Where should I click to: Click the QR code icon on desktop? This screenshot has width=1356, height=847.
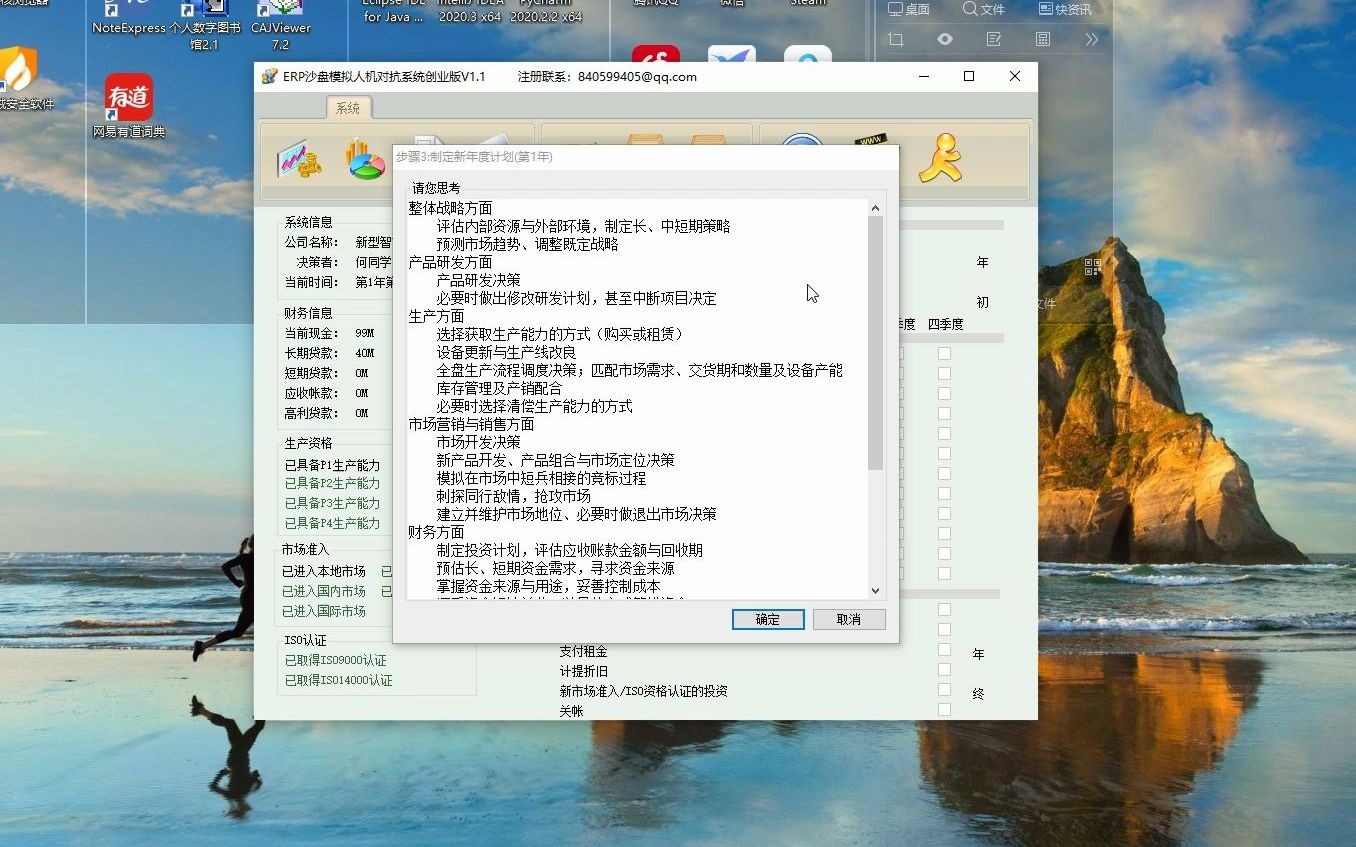(1092, 267)
